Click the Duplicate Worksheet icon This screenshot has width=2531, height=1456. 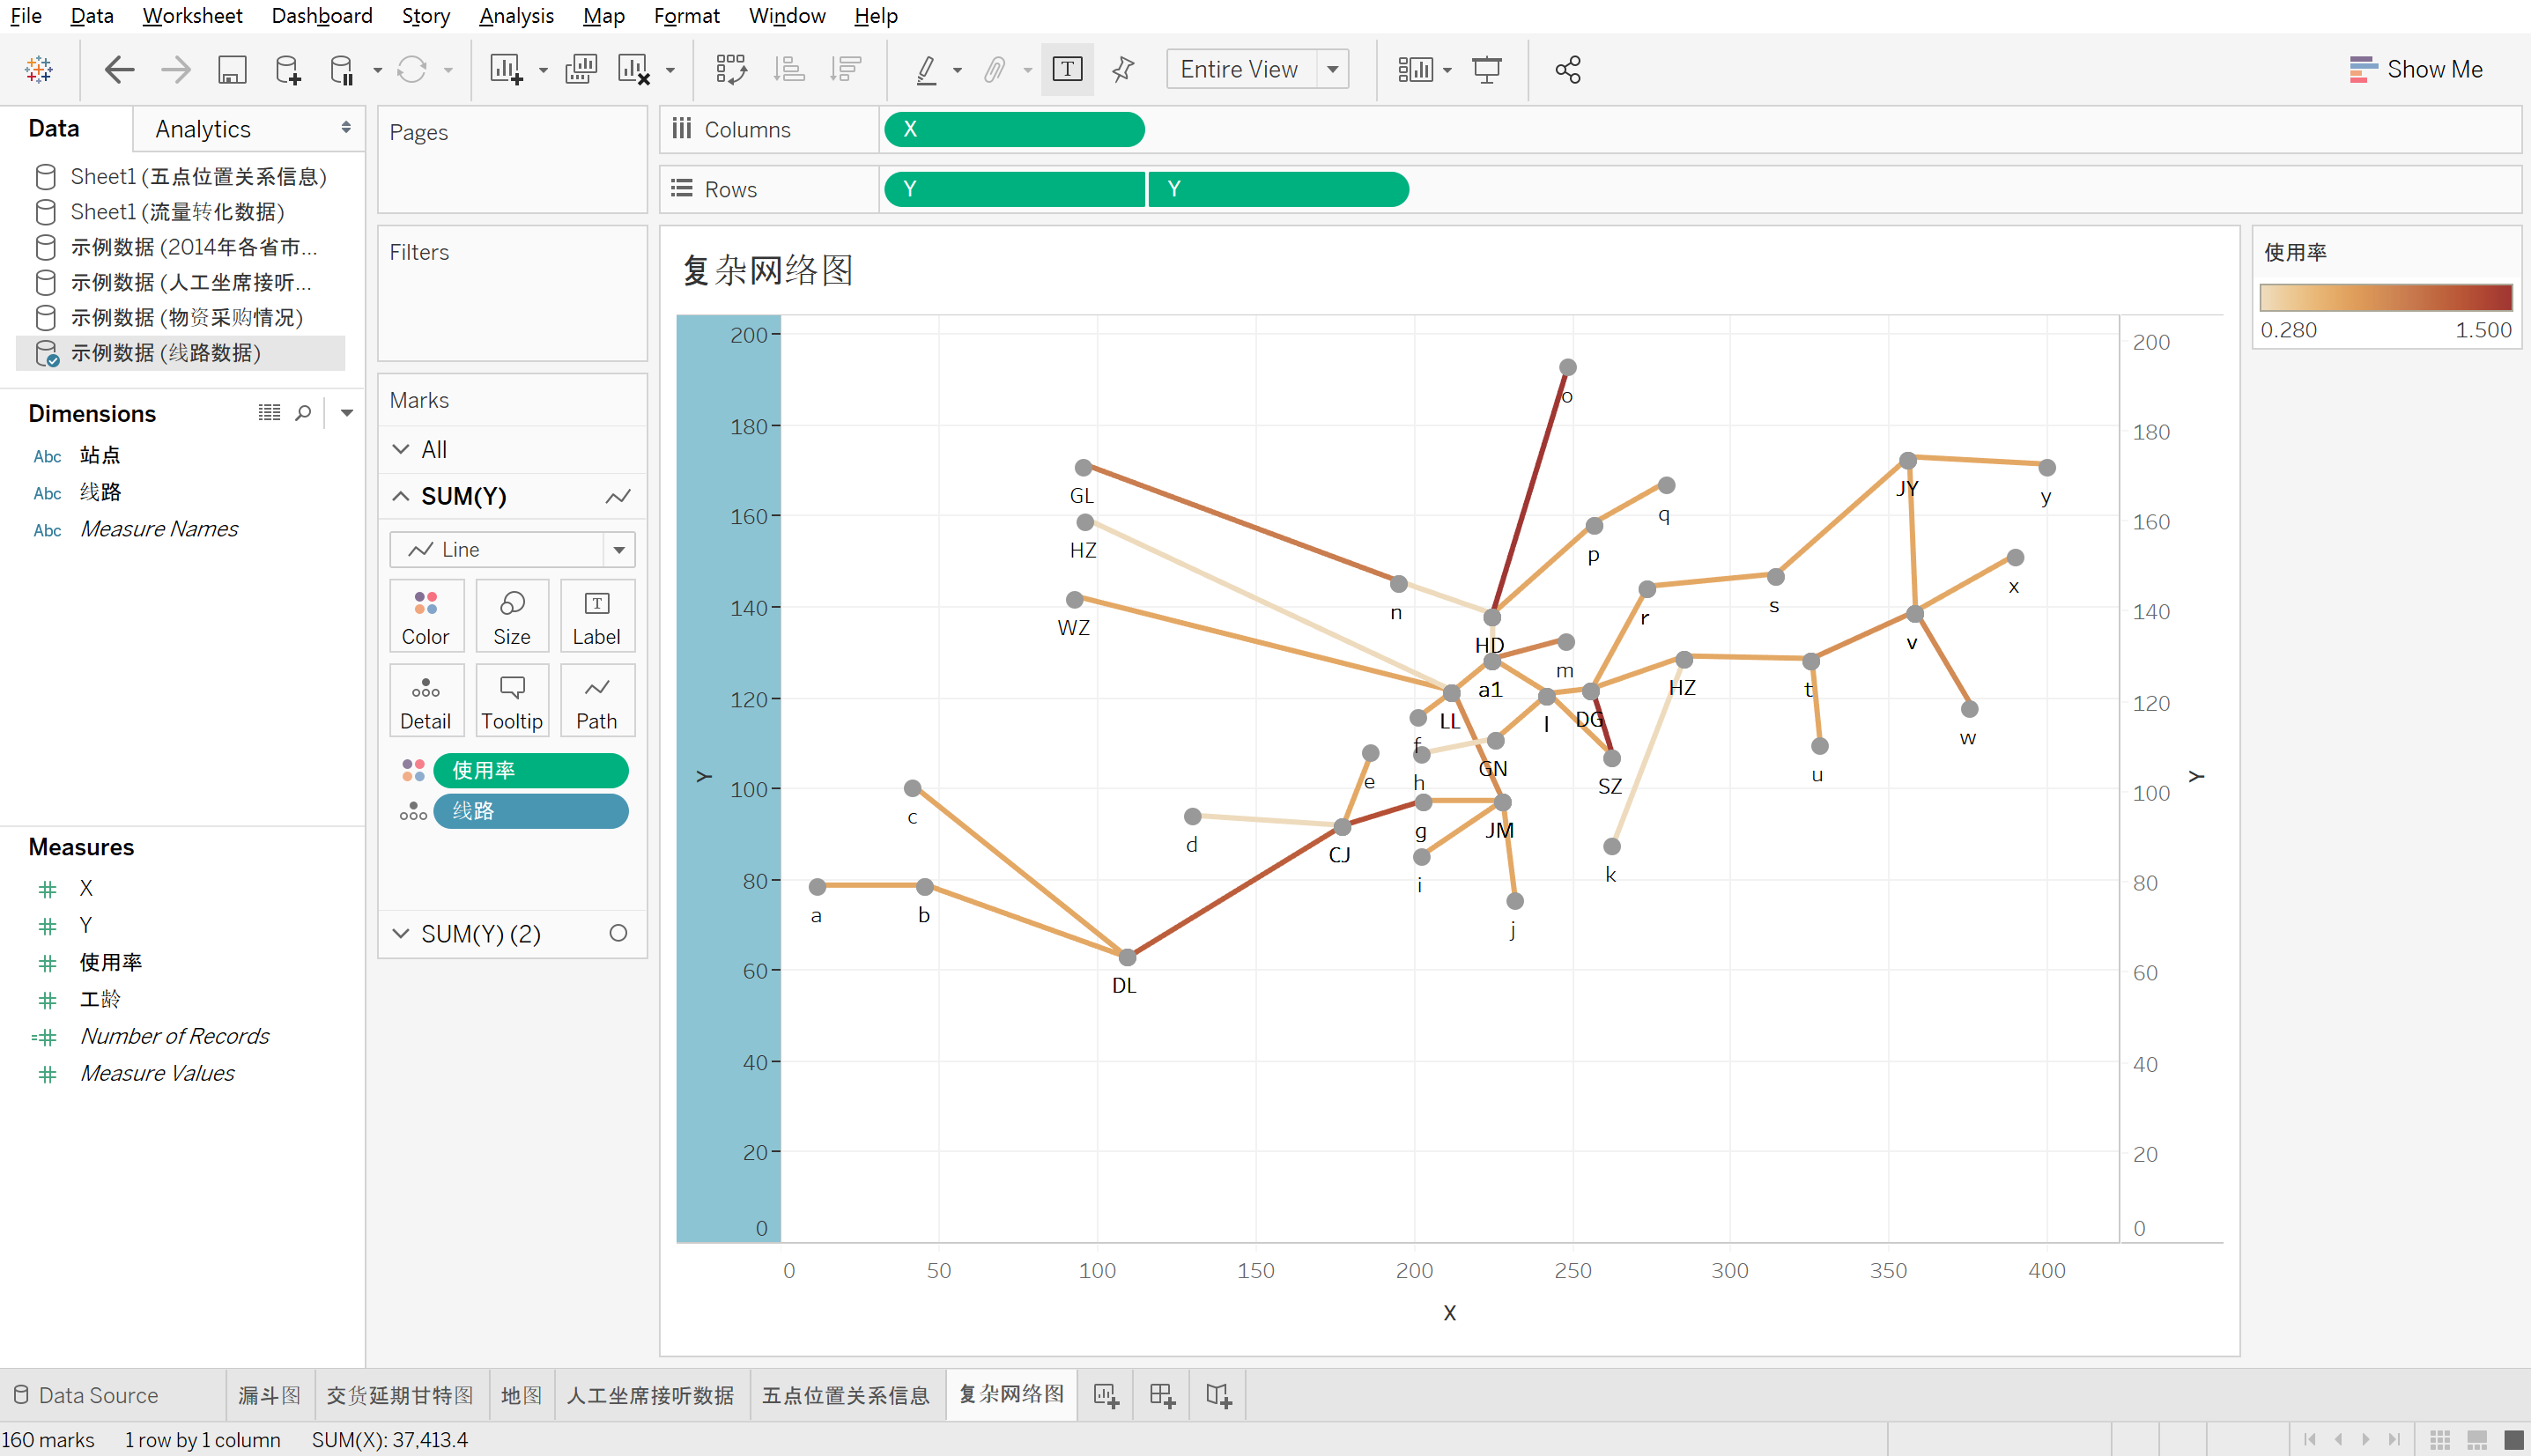[x=580, y=69]
